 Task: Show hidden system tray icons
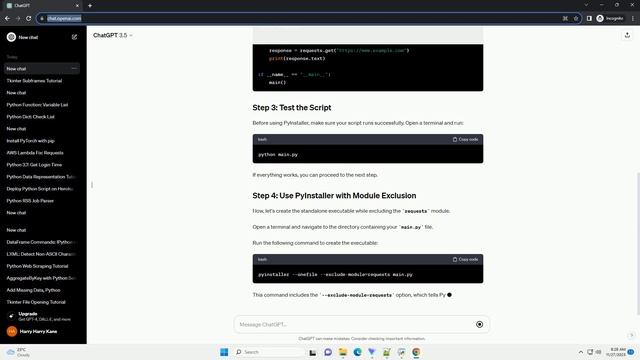580,352
